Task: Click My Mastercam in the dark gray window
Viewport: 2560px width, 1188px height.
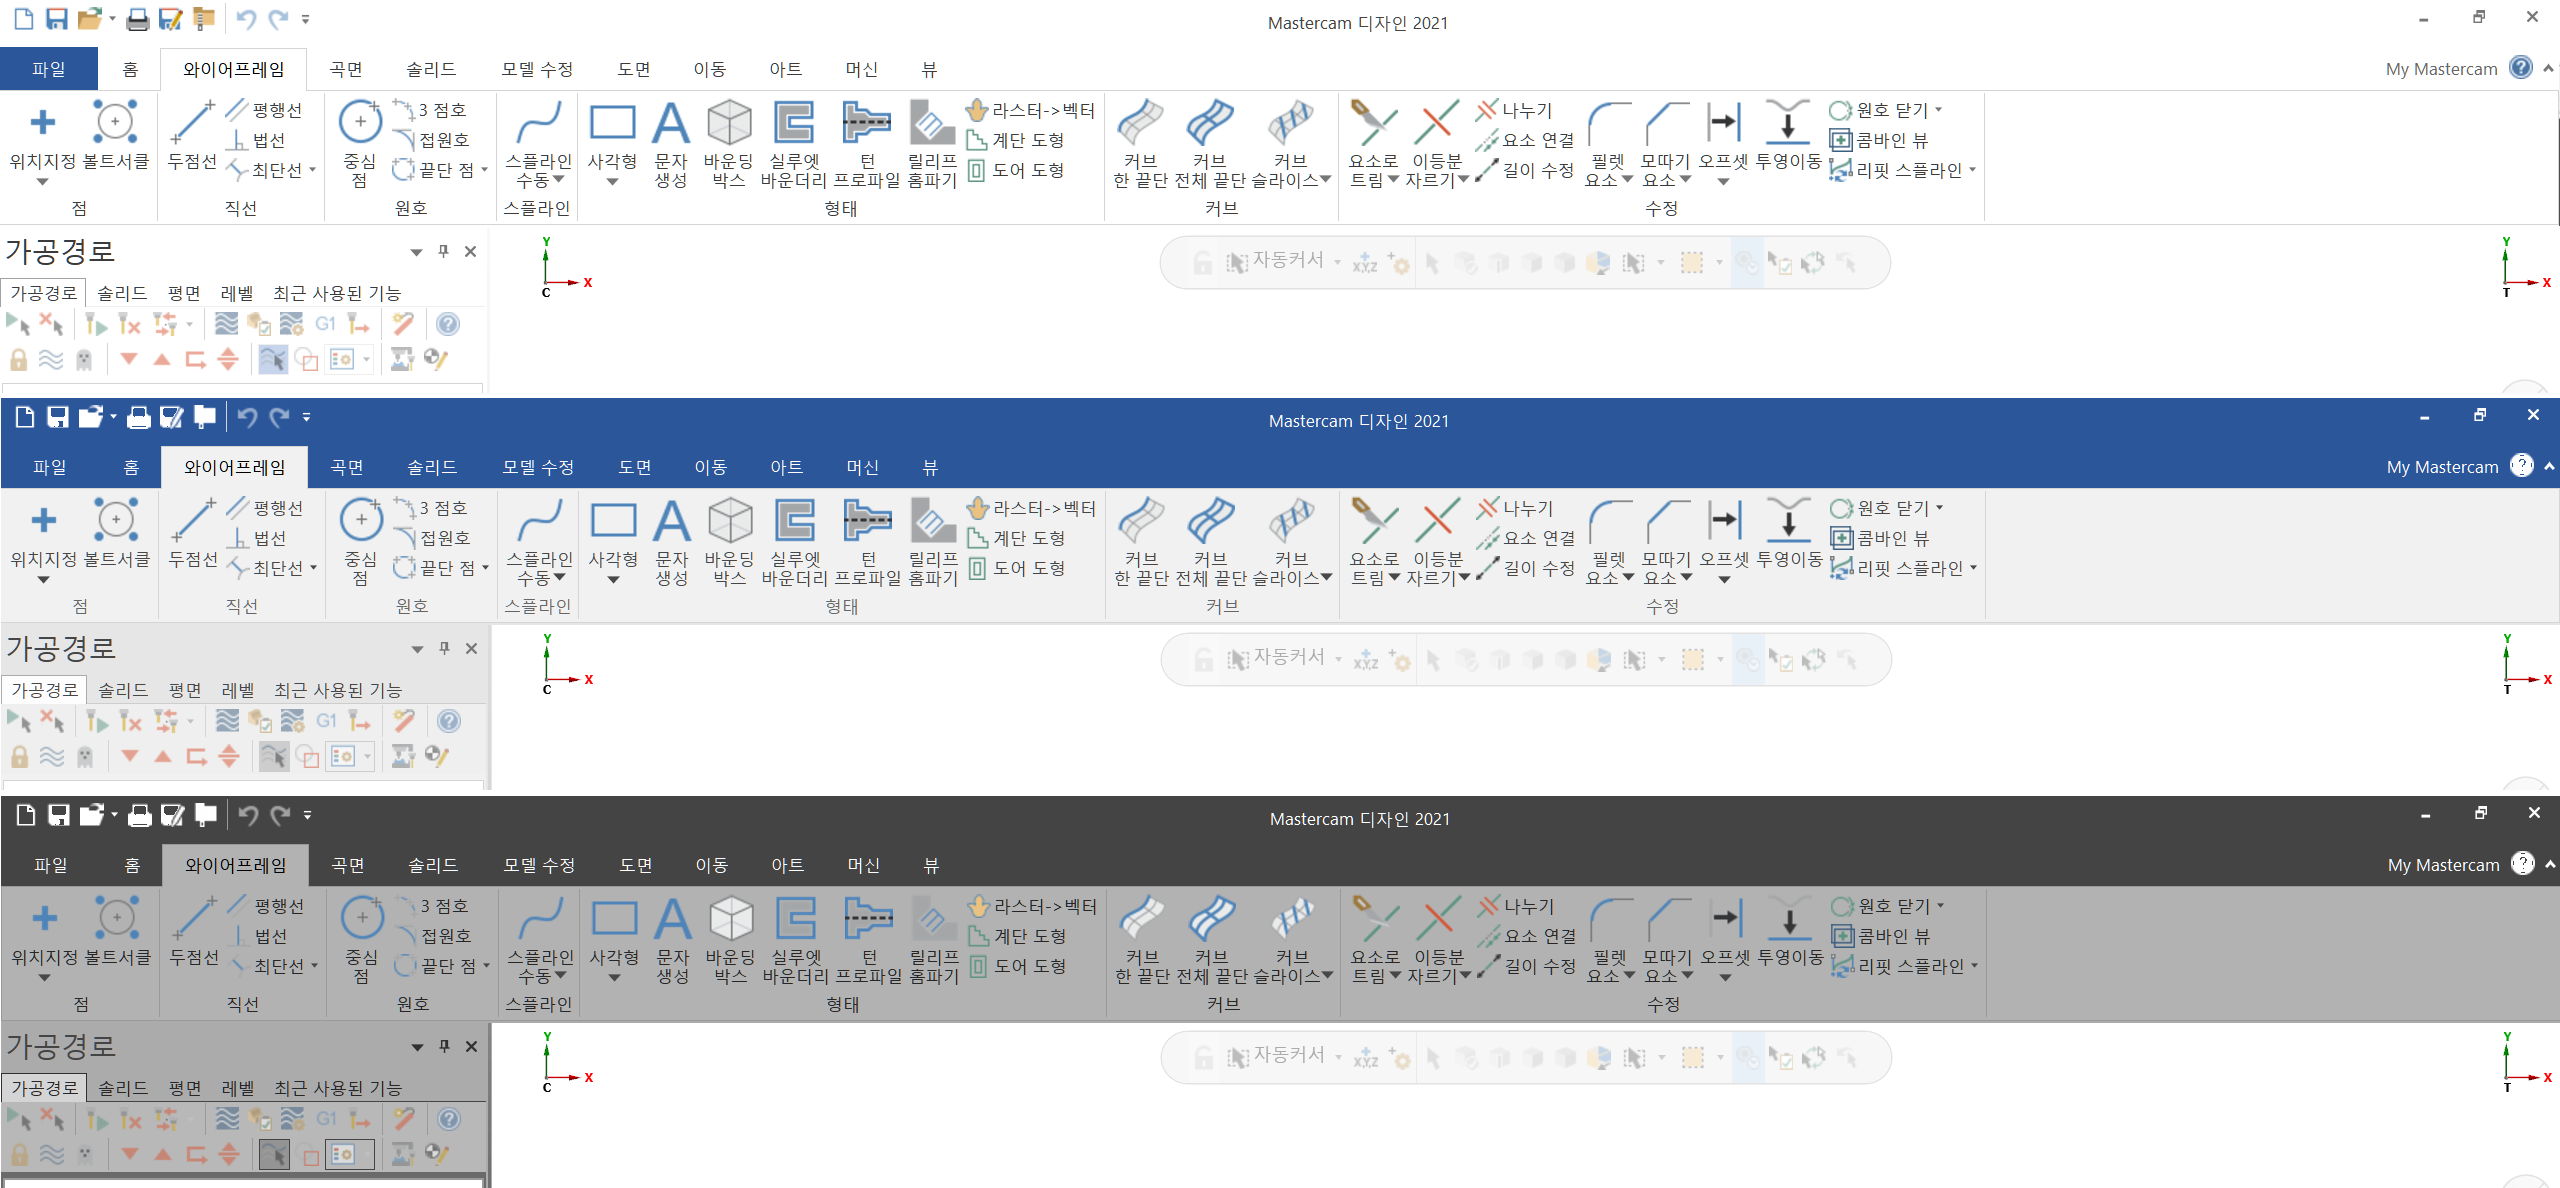Action: click(x=2443, y=865)
